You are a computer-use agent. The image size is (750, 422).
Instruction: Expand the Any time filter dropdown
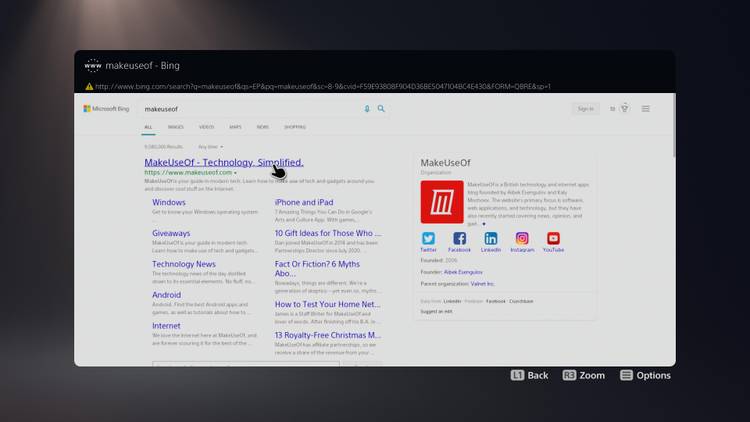click(211, 146)
